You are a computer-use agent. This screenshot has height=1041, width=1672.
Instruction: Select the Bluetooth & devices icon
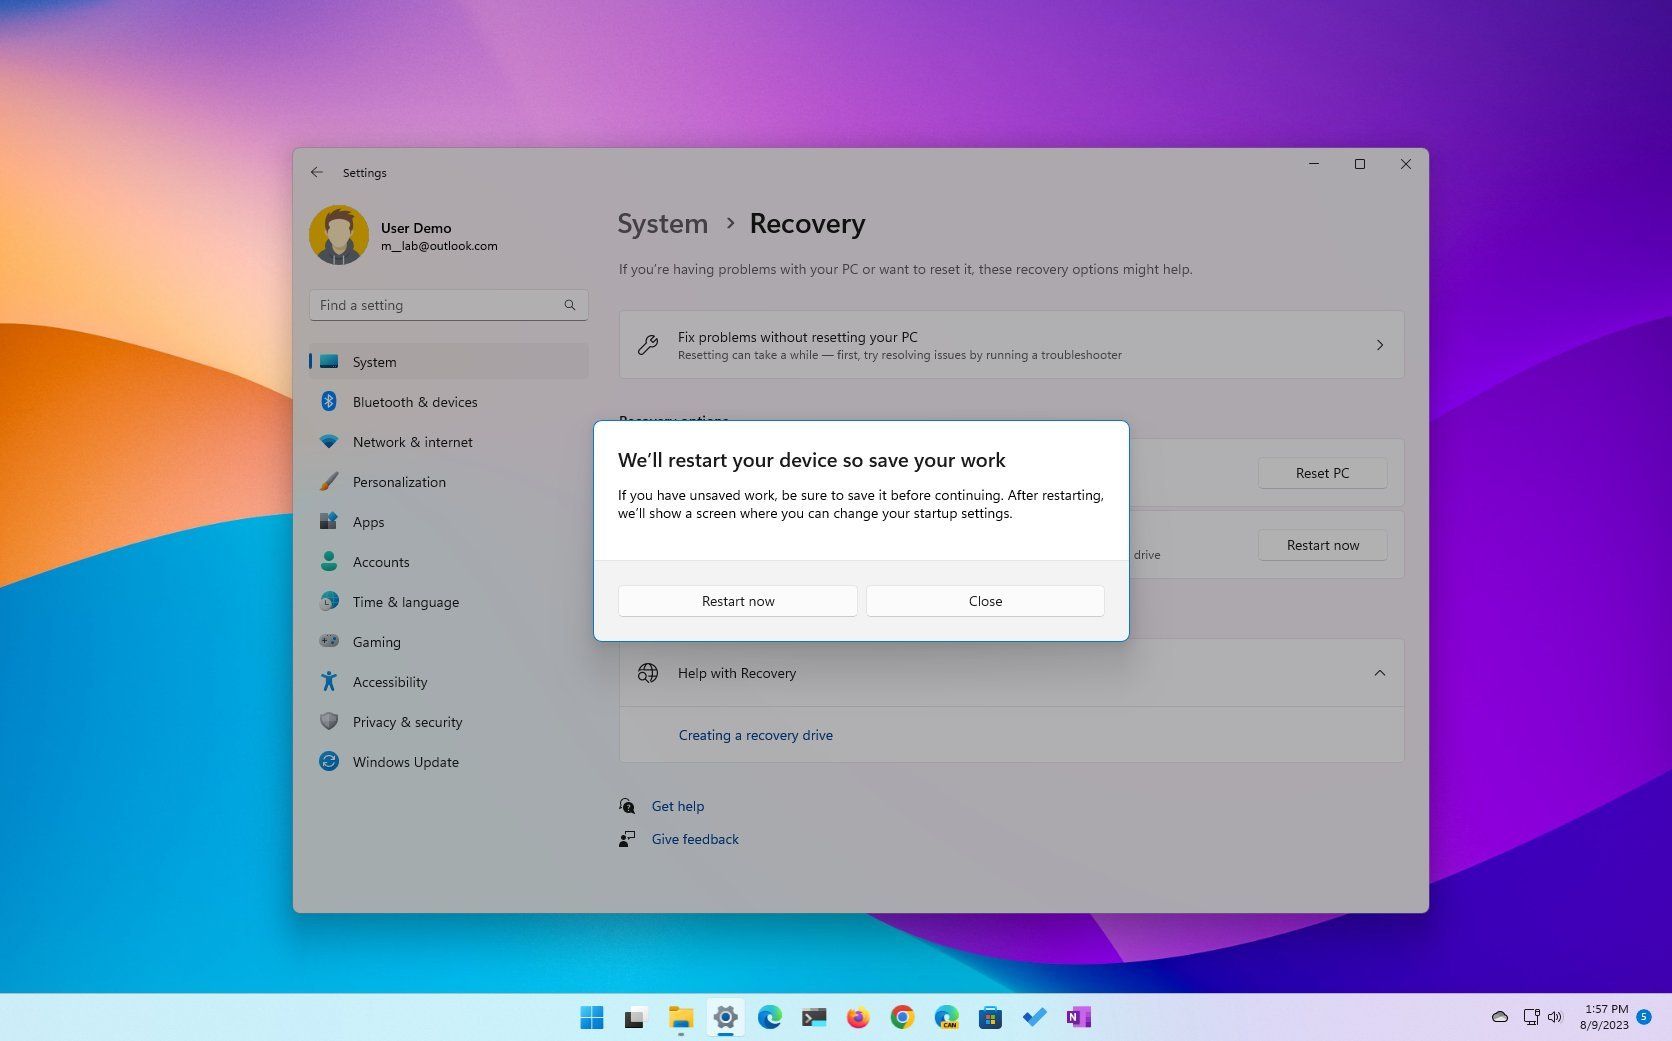(x=331, y=401)
